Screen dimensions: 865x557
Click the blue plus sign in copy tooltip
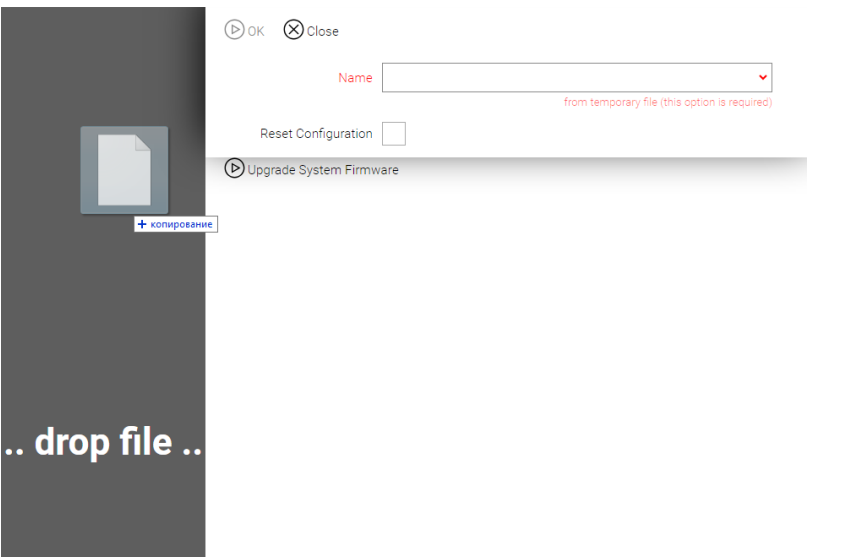143,225
